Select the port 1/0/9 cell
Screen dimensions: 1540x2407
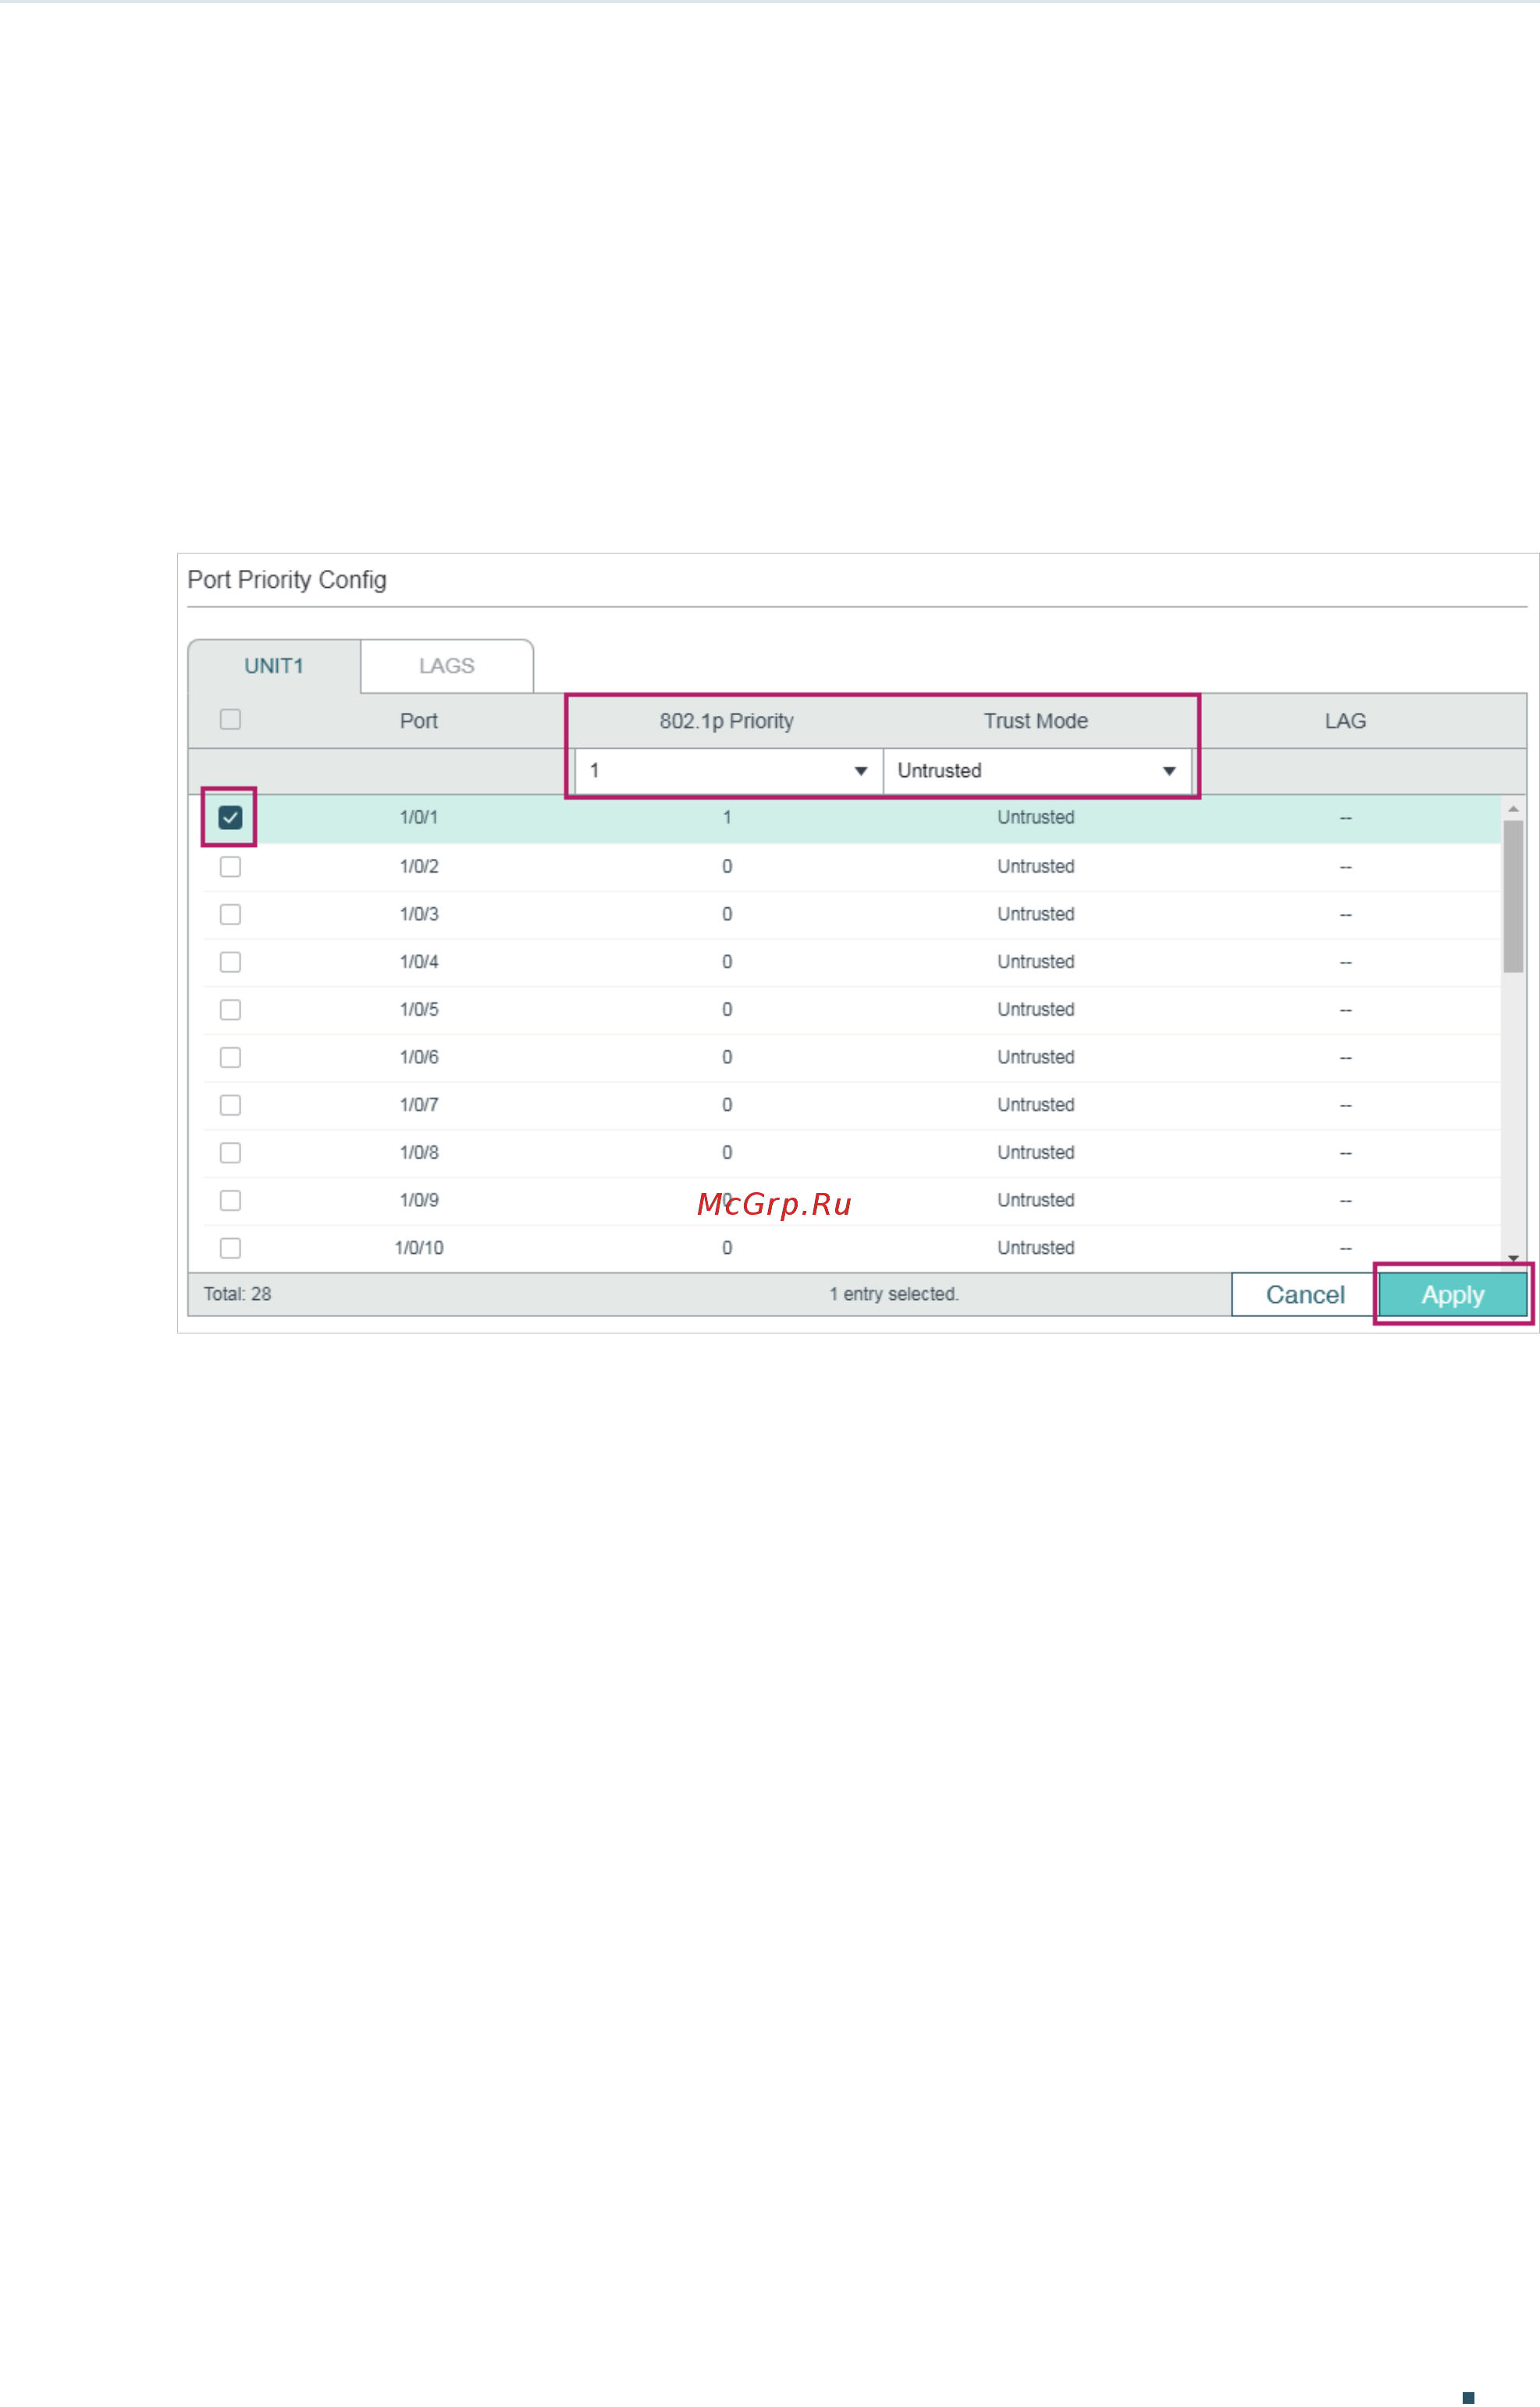click(419, 1200)
